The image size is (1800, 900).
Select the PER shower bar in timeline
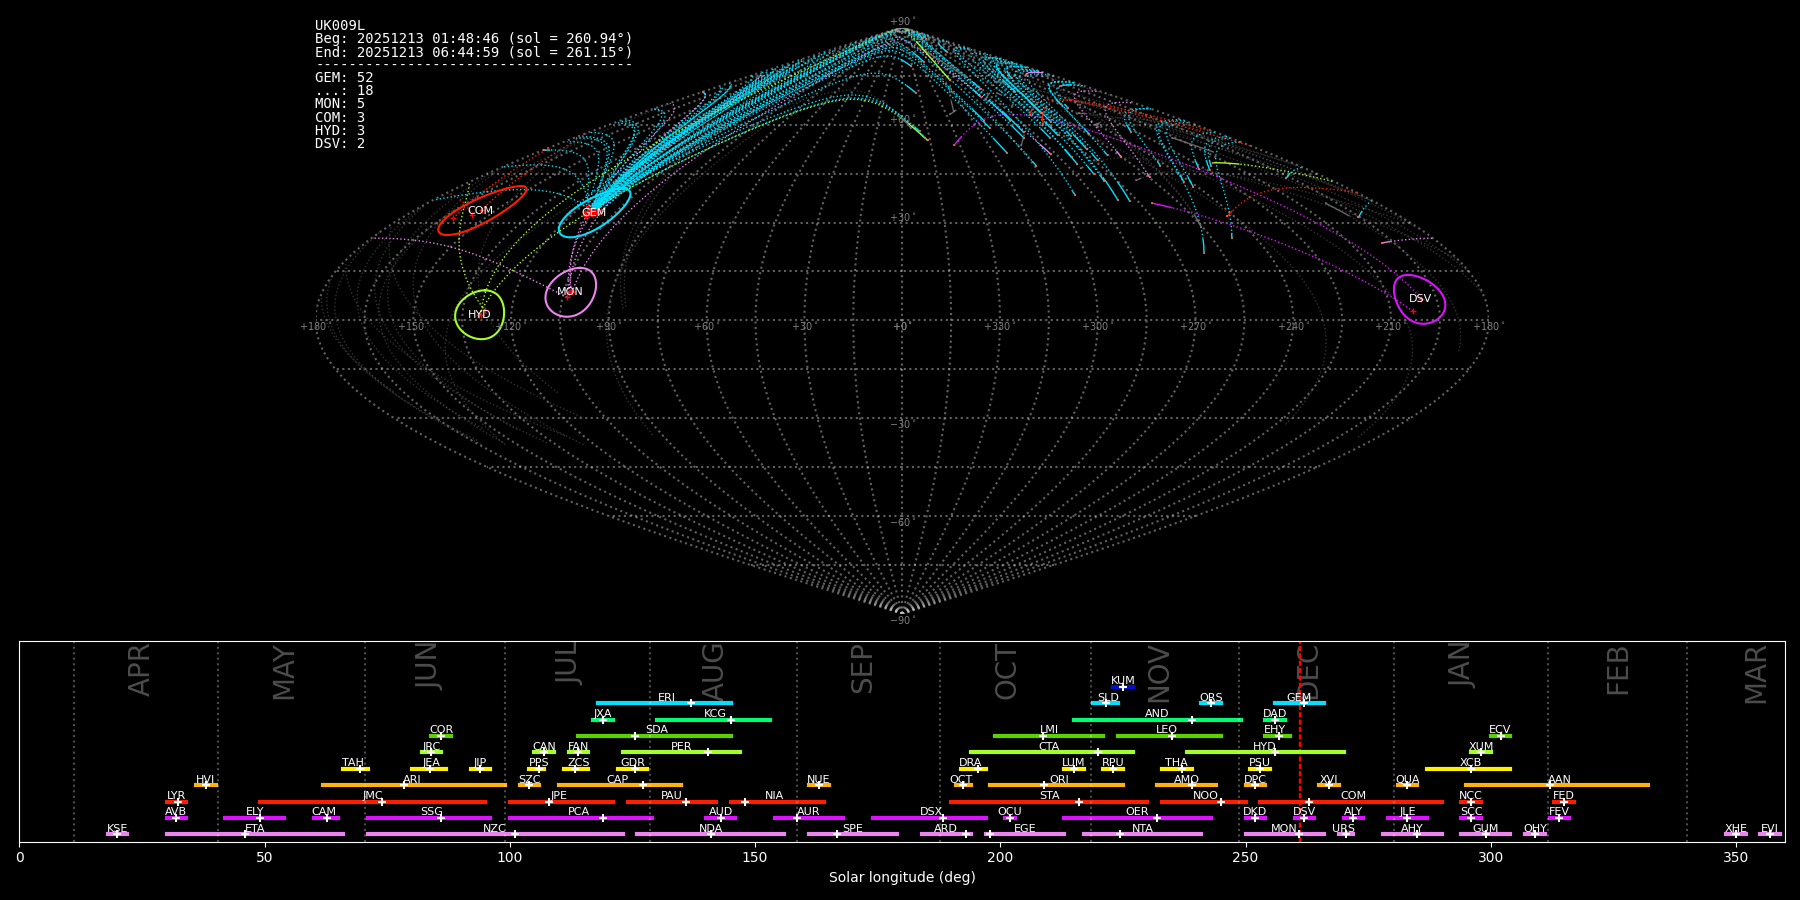click(x=681, y=752)
